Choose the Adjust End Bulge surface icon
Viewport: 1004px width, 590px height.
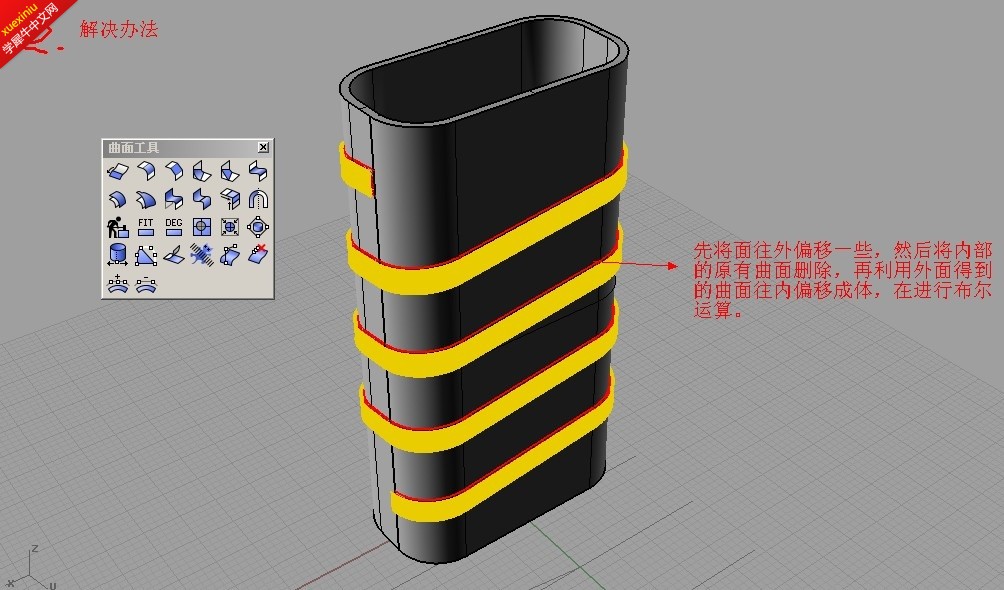[x=230, y=255]
